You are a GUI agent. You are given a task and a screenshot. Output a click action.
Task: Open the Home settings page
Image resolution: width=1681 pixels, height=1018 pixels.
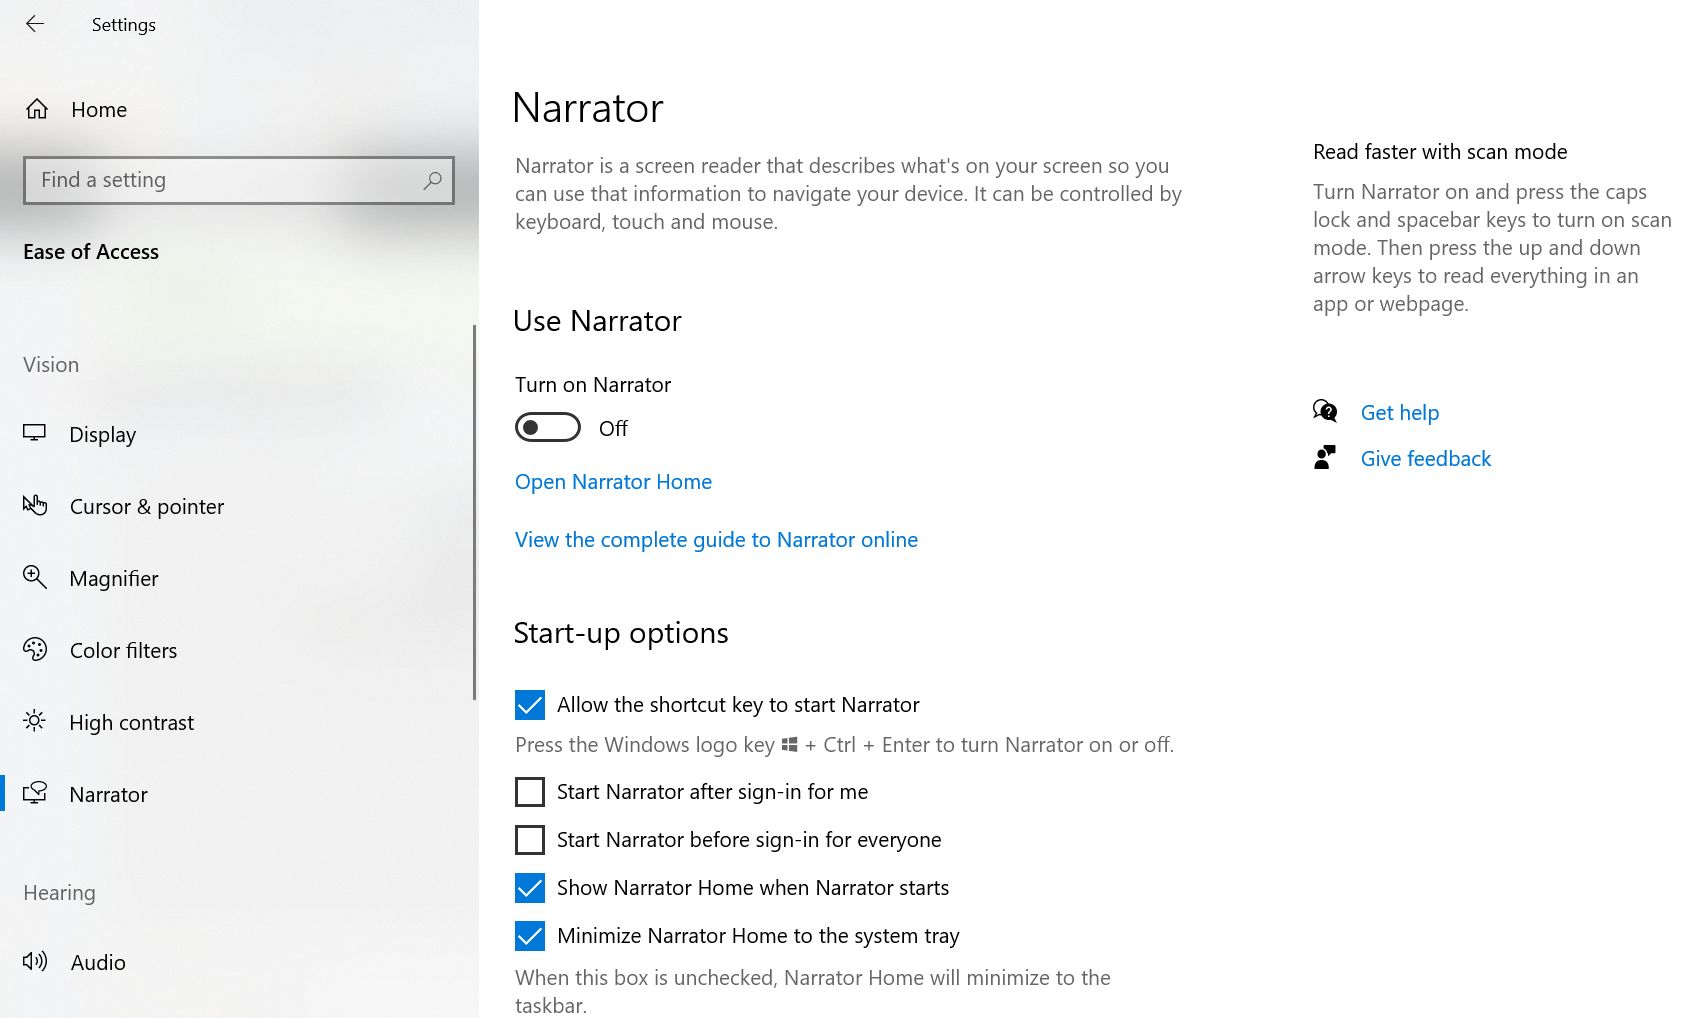click(238, 109)
